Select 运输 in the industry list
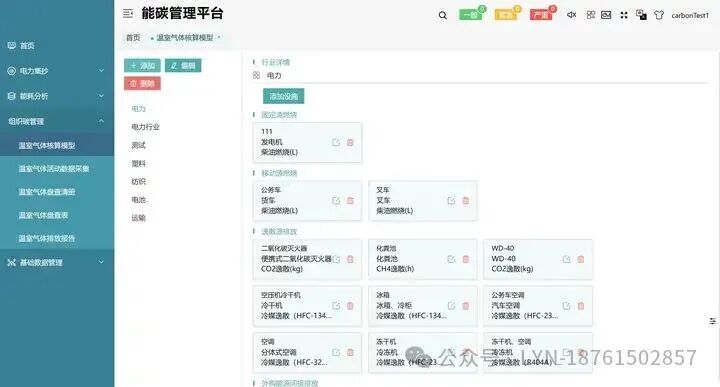Screen dimensions: 720x387 click(139, 218)
